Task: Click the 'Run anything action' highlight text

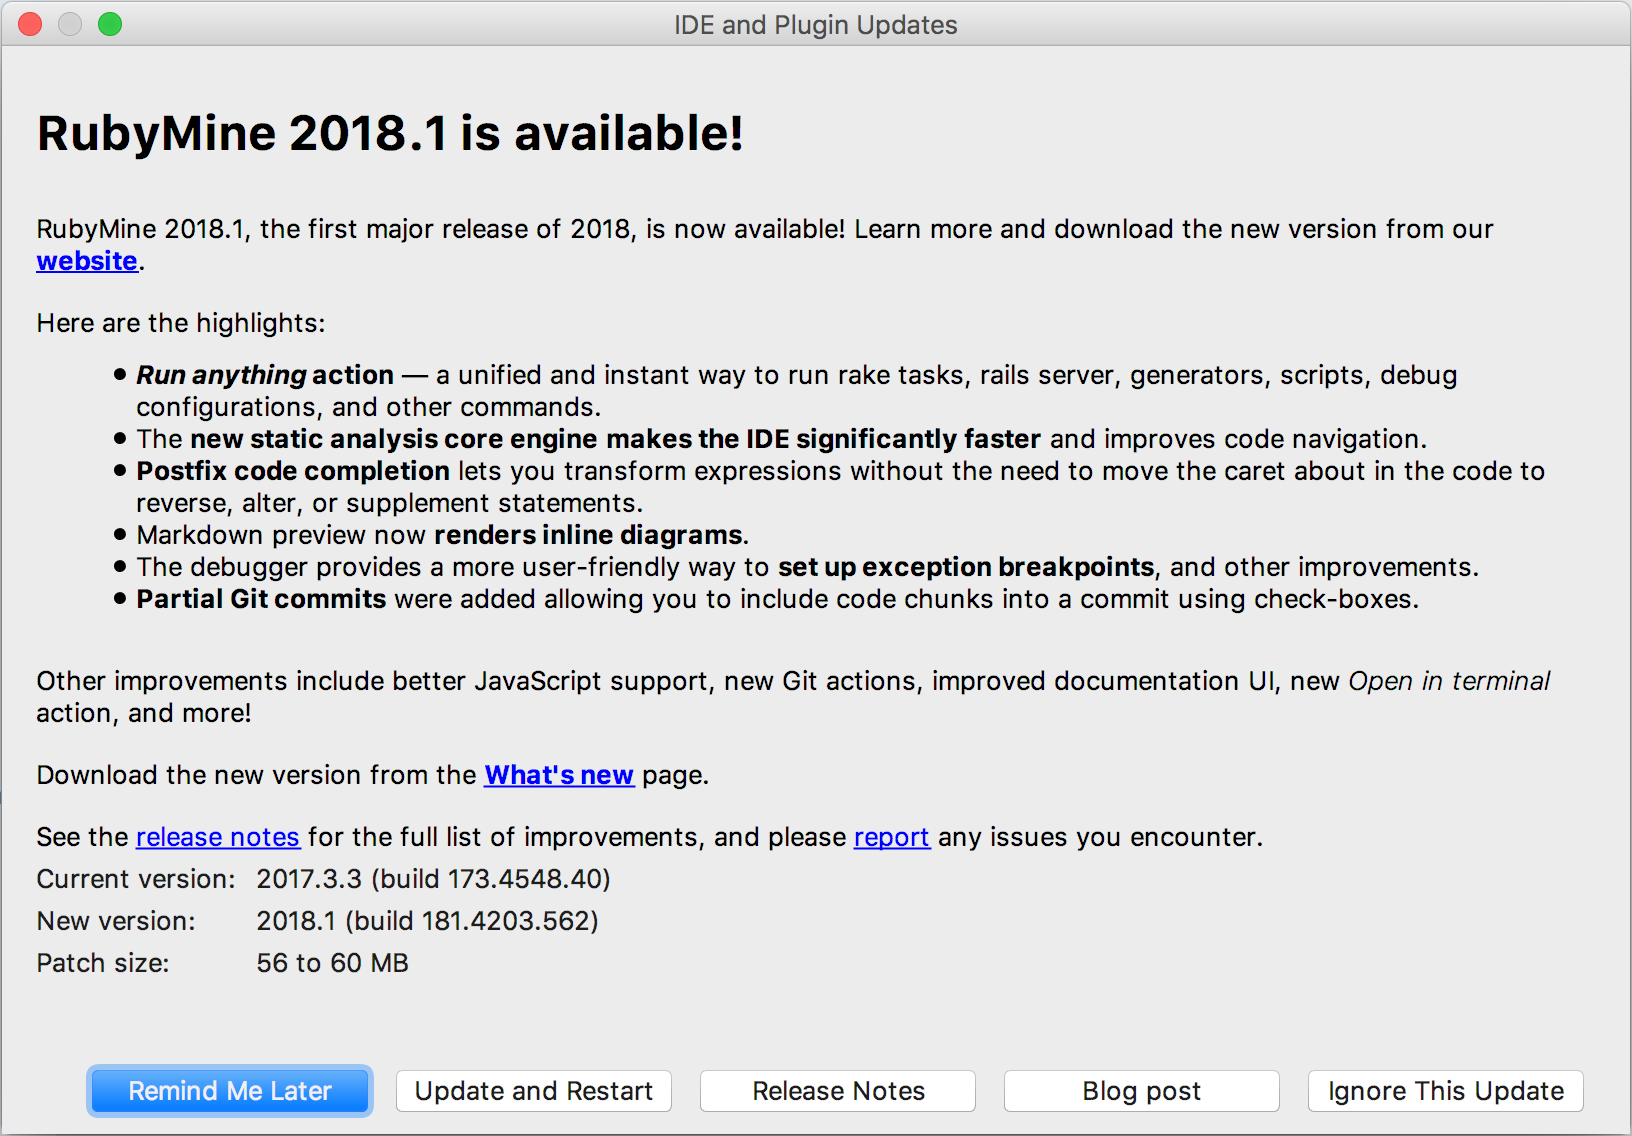Action: tap(265, 375)
